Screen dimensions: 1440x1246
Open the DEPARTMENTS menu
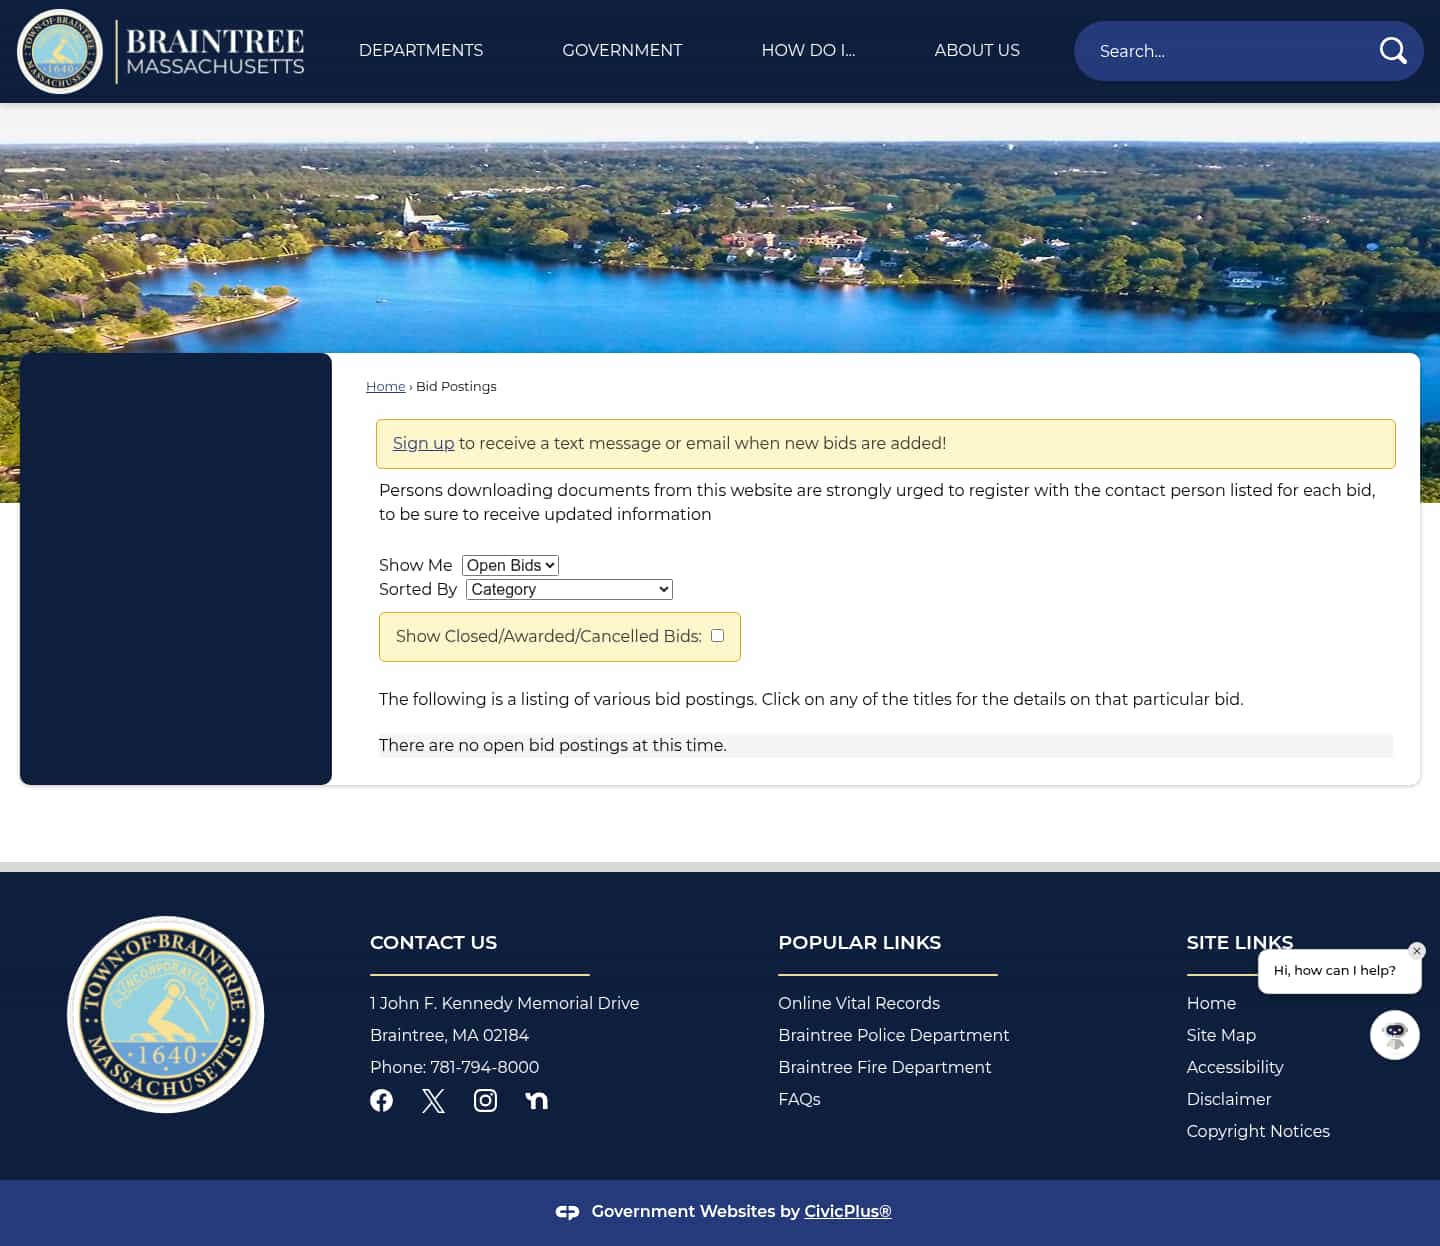click(421, 50)
